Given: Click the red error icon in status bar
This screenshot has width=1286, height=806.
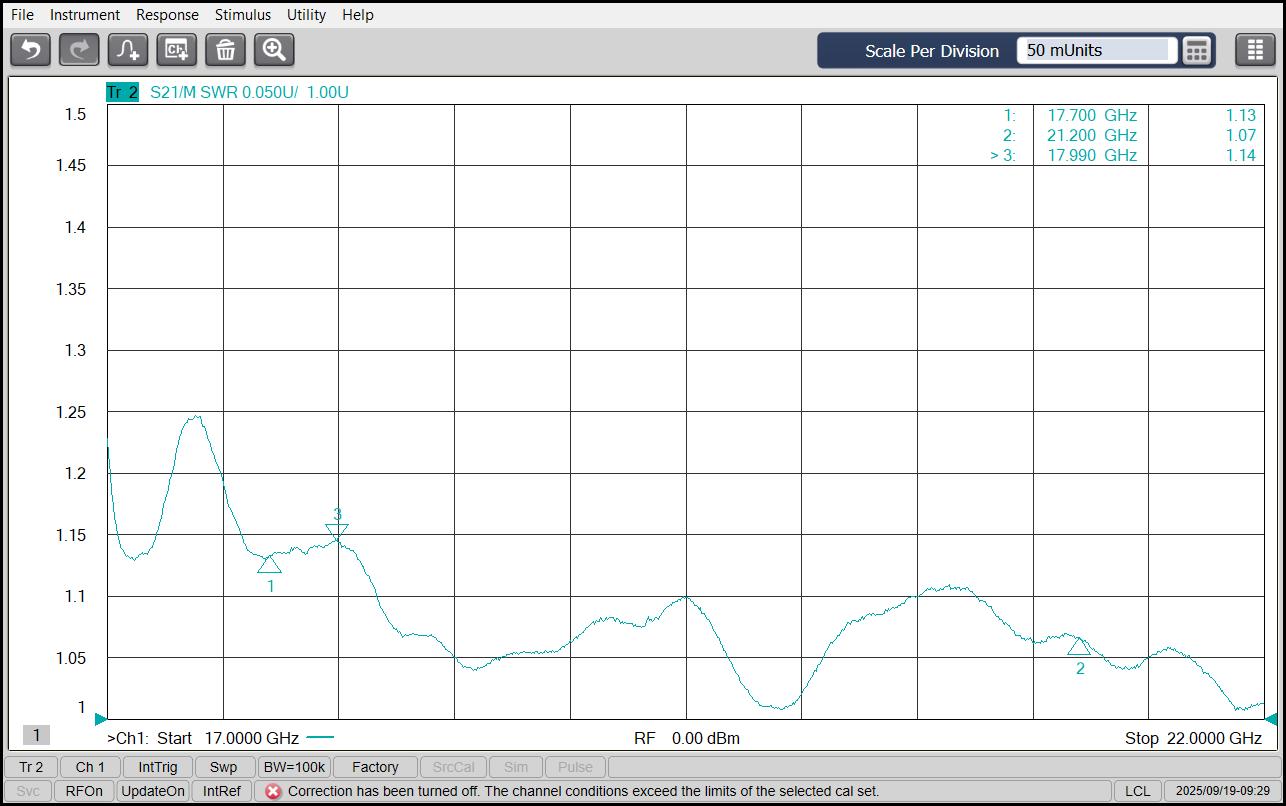Looking at the screenshot, I should tap(273, 791).
